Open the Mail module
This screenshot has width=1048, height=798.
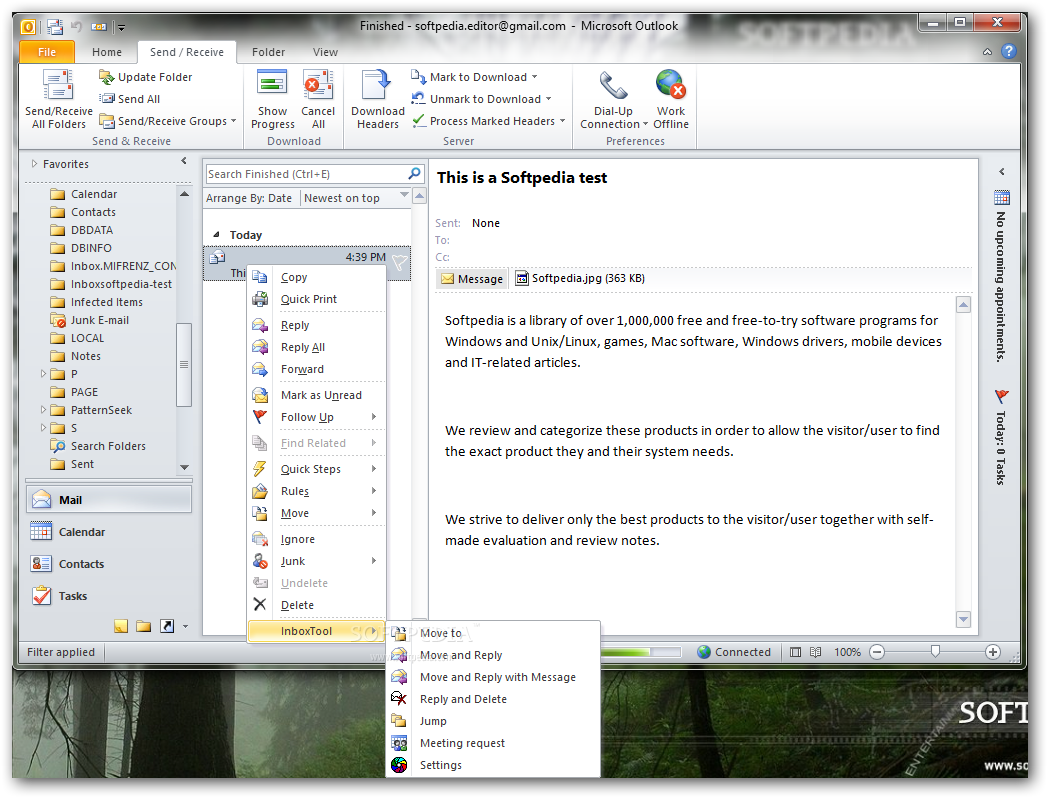point(109,500)
